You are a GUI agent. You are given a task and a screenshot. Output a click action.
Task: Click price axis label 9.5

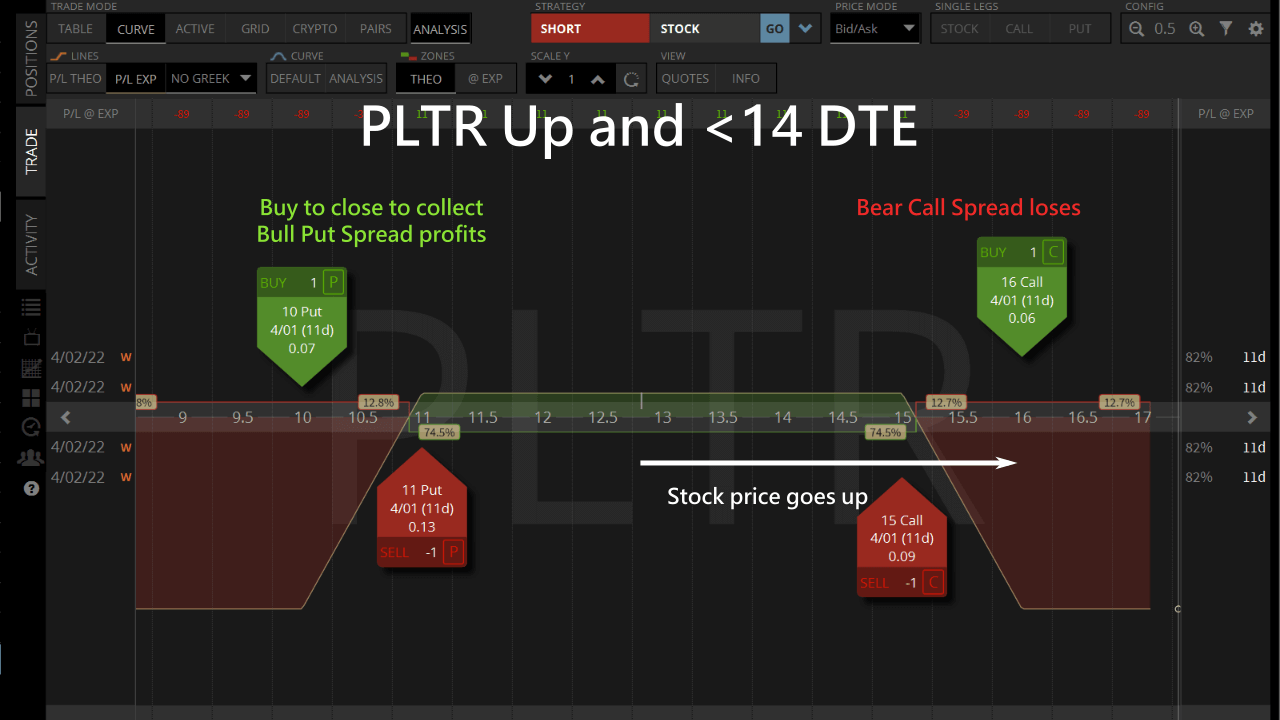pyautogui.click(x=243, y=417)
